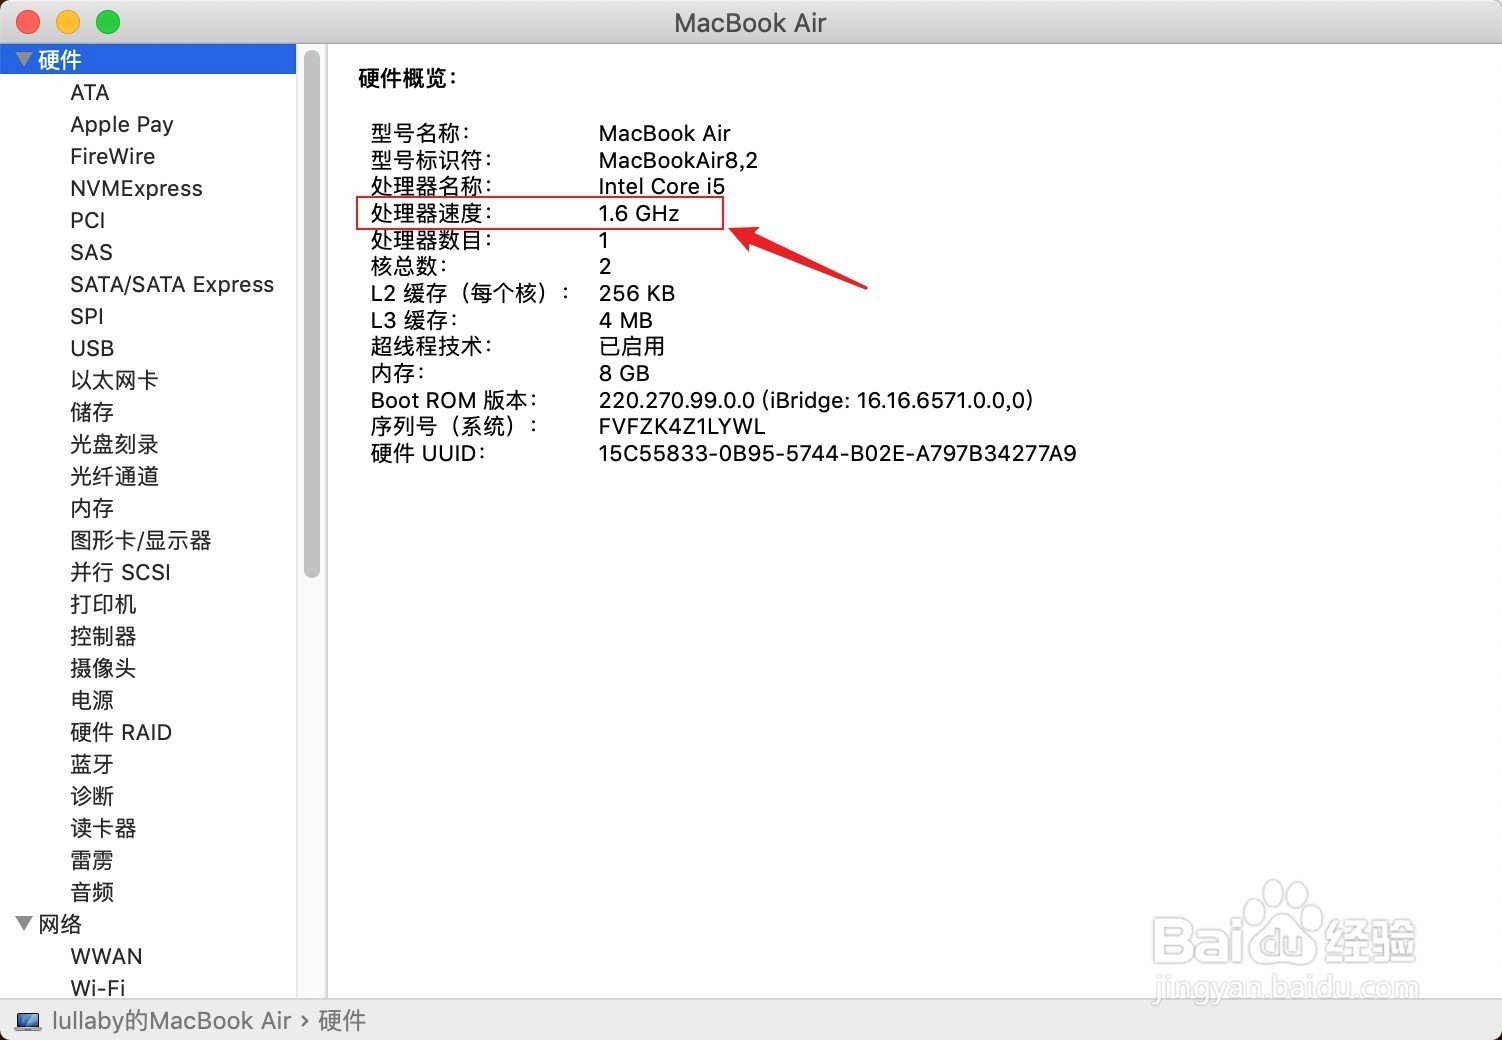Click the 处理器数目 label
Image resolution: width=1502 pixels, height=1040 pixels.
coord(432,240)
